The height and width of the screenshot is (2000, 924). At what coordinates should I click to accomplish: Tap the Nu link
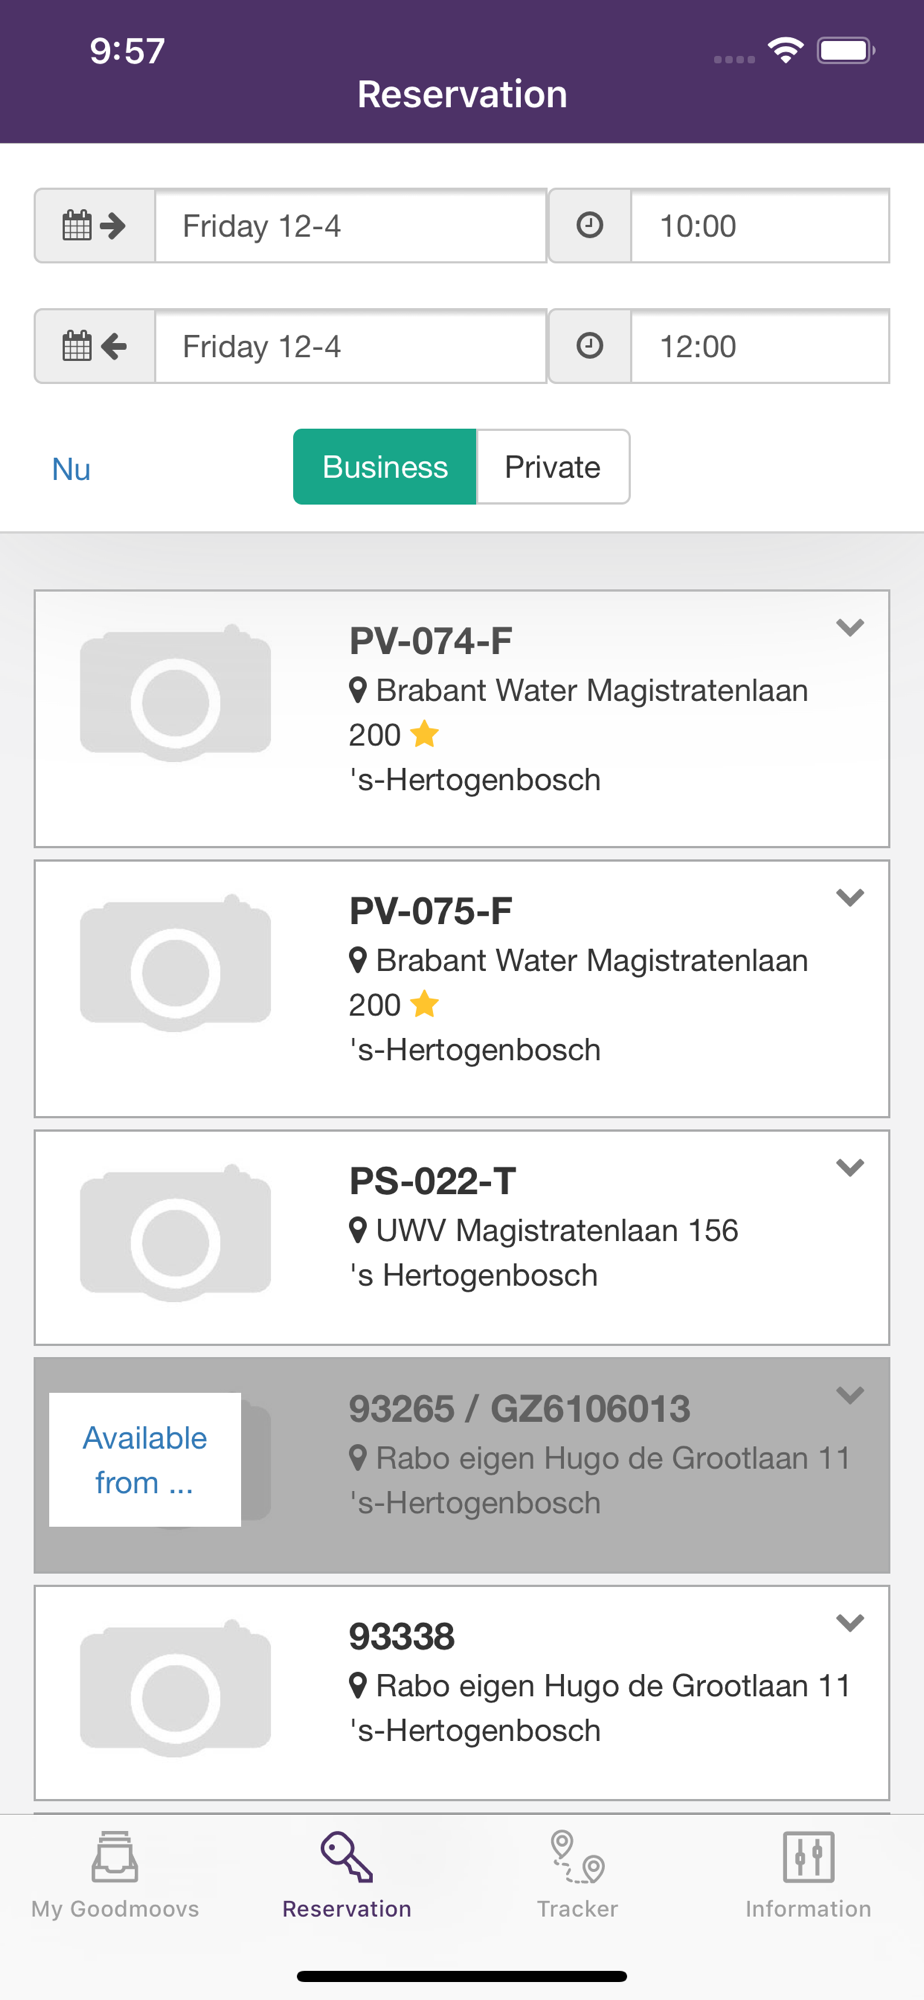[x=71, y=469]
